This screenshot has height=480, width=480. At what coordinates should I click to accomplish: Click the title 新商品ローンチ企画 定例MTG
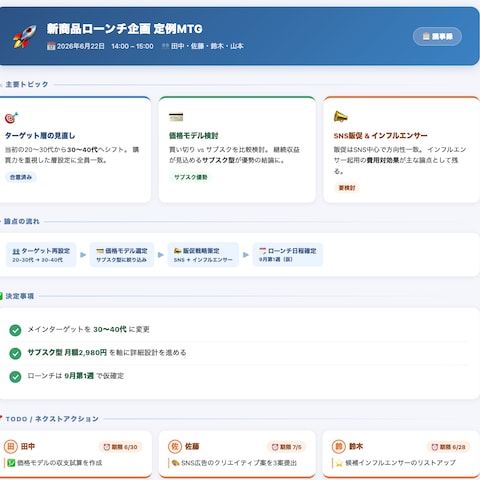[x=124, y=29]
